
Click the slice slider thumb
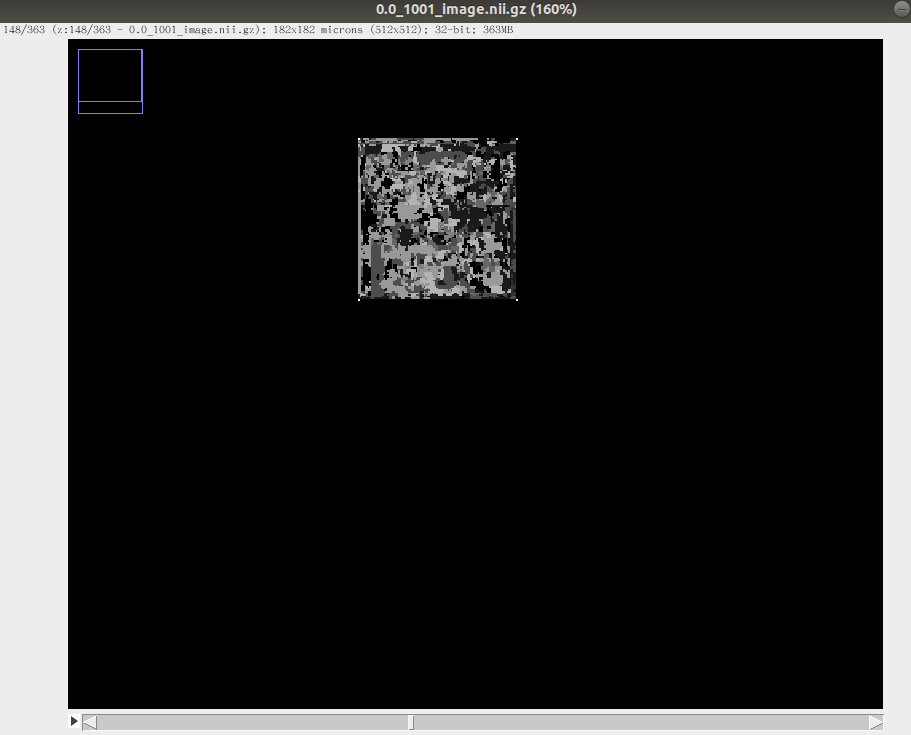pyautogui.click(x=411, y=720)
